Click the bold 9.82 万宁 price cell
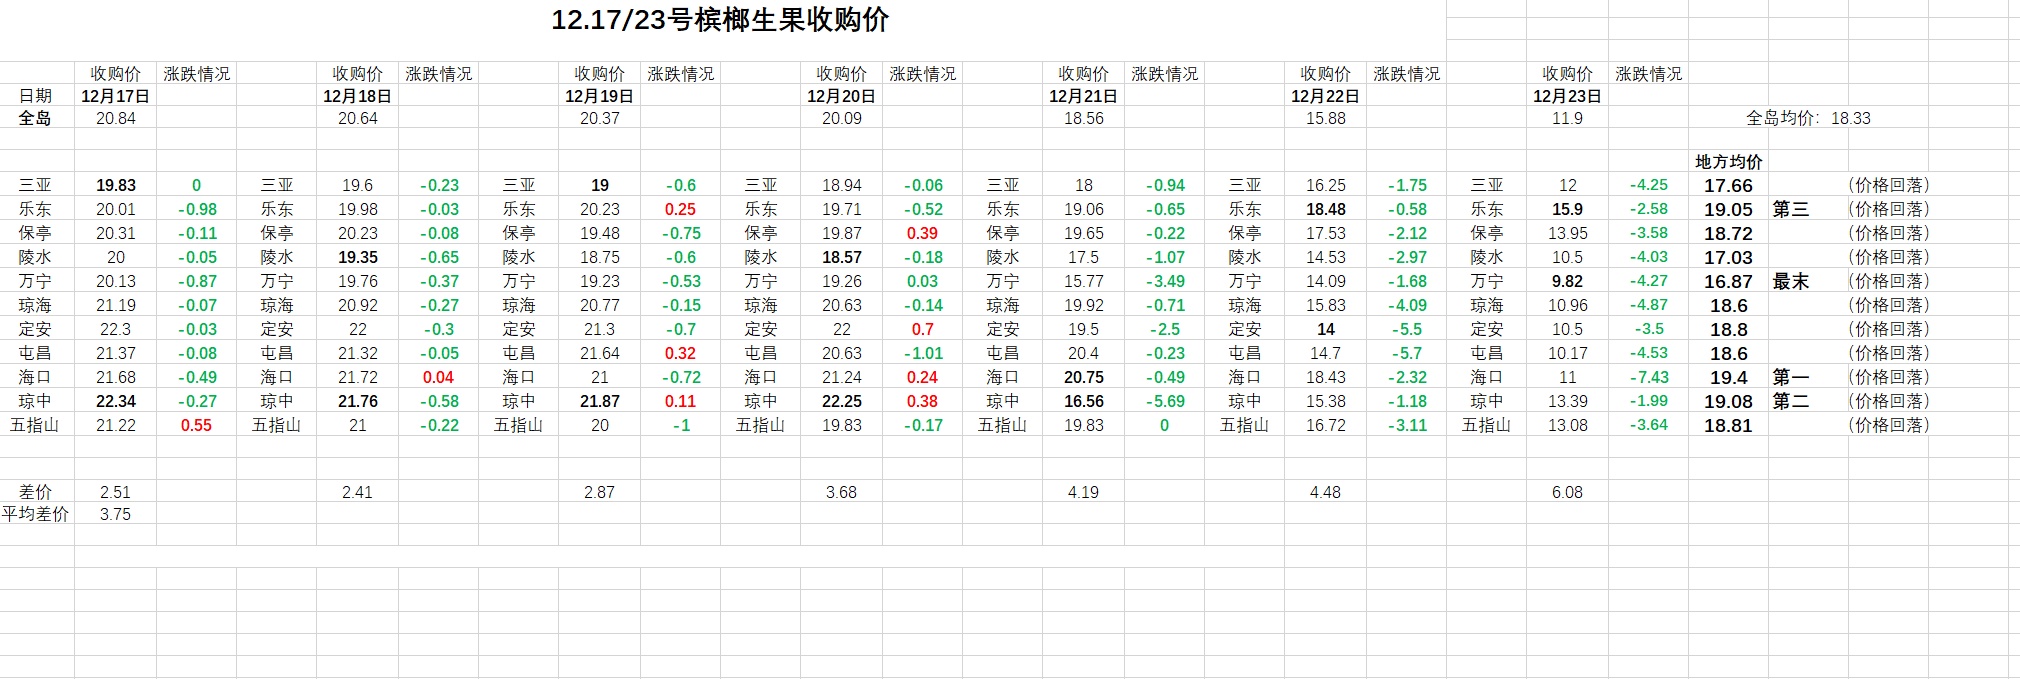 pyautogui.click(x=1567, y=281)
